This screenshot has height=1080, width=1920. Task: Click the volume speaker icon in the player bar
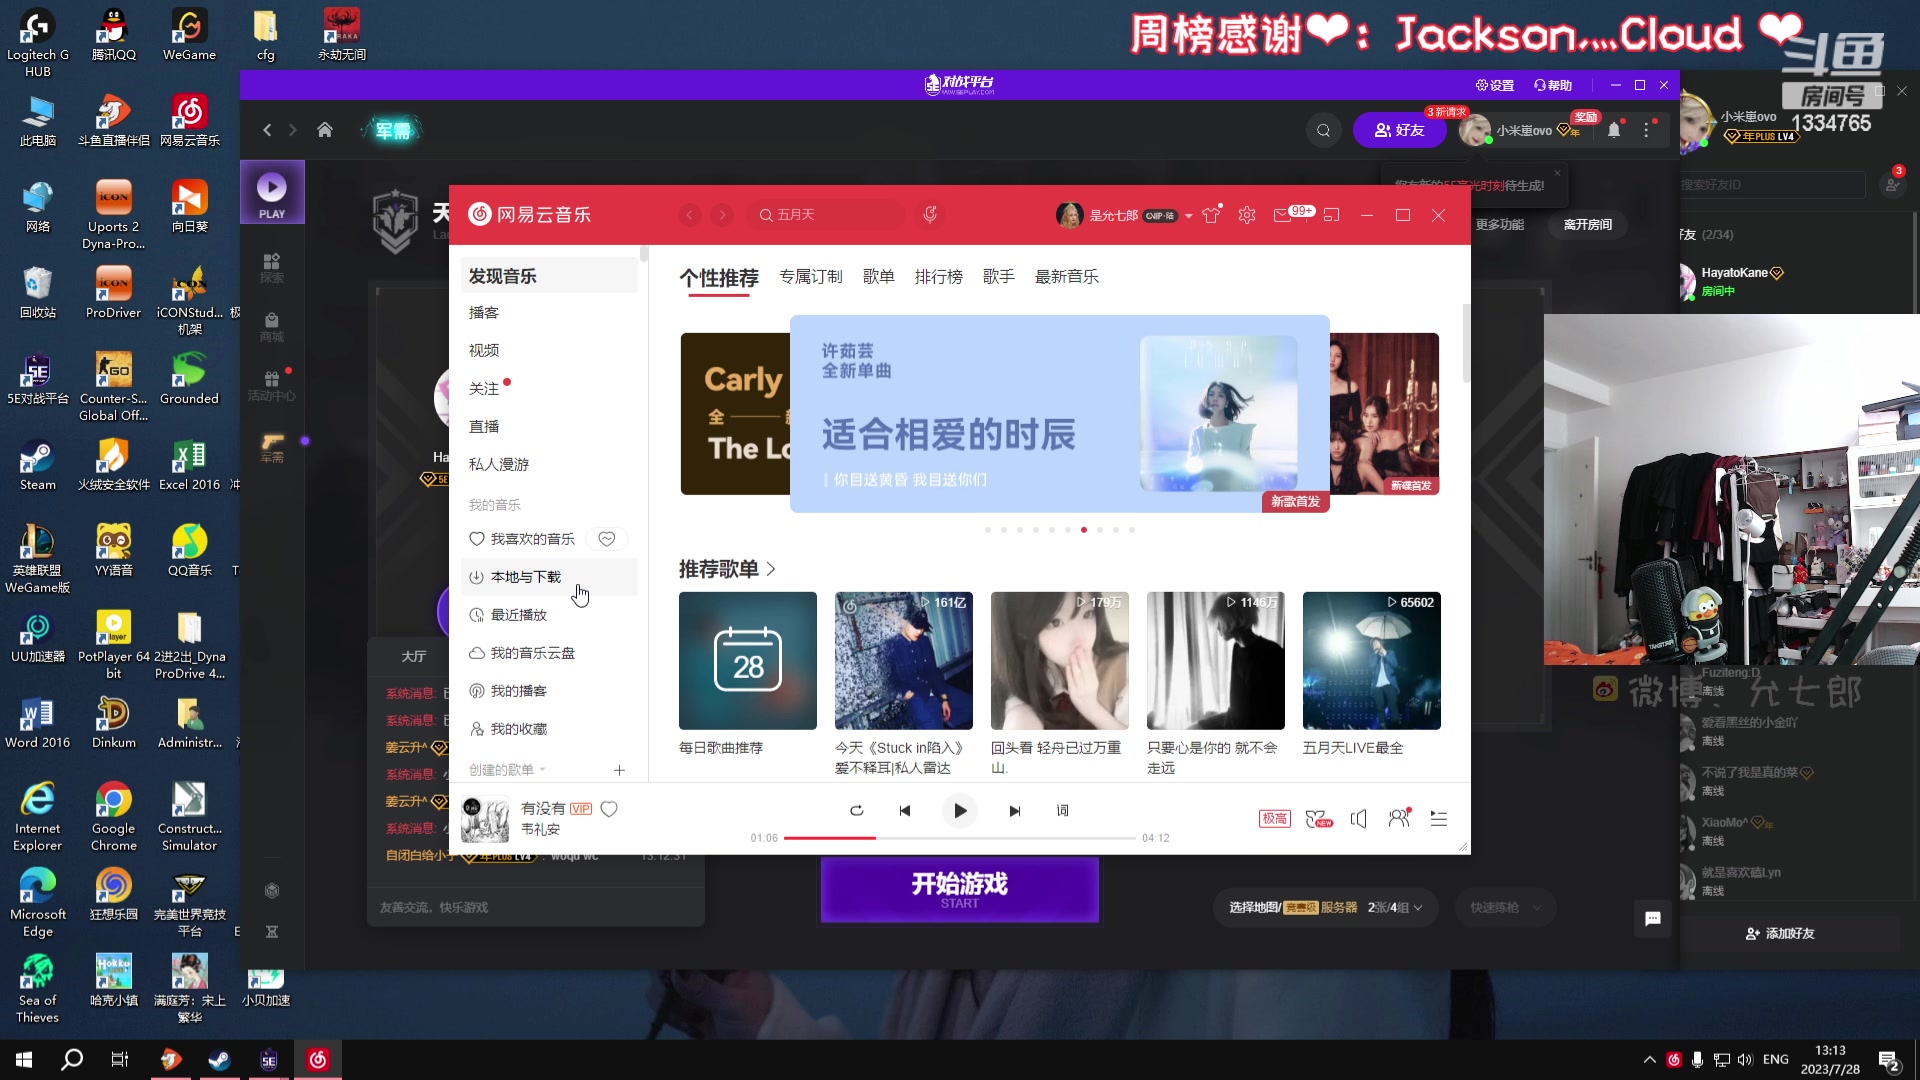point(1358,819)
